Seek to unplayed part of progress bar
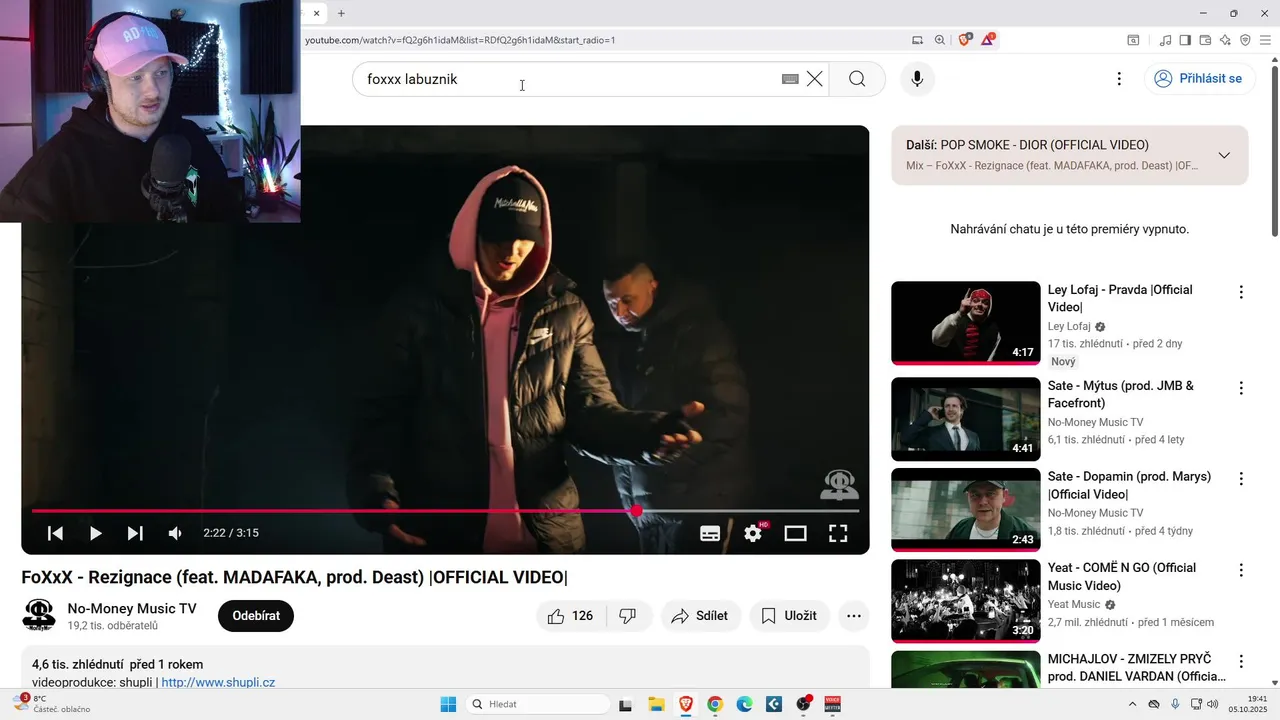 tap(750, 511)
